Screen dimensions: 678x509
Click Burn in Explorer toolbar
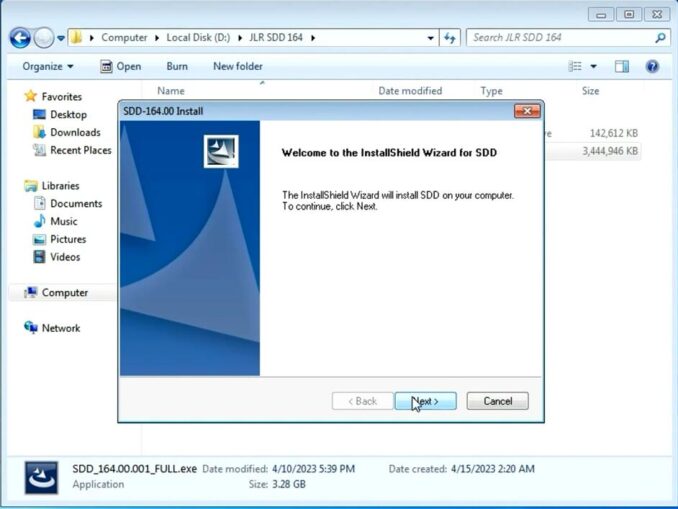point(177,66)
